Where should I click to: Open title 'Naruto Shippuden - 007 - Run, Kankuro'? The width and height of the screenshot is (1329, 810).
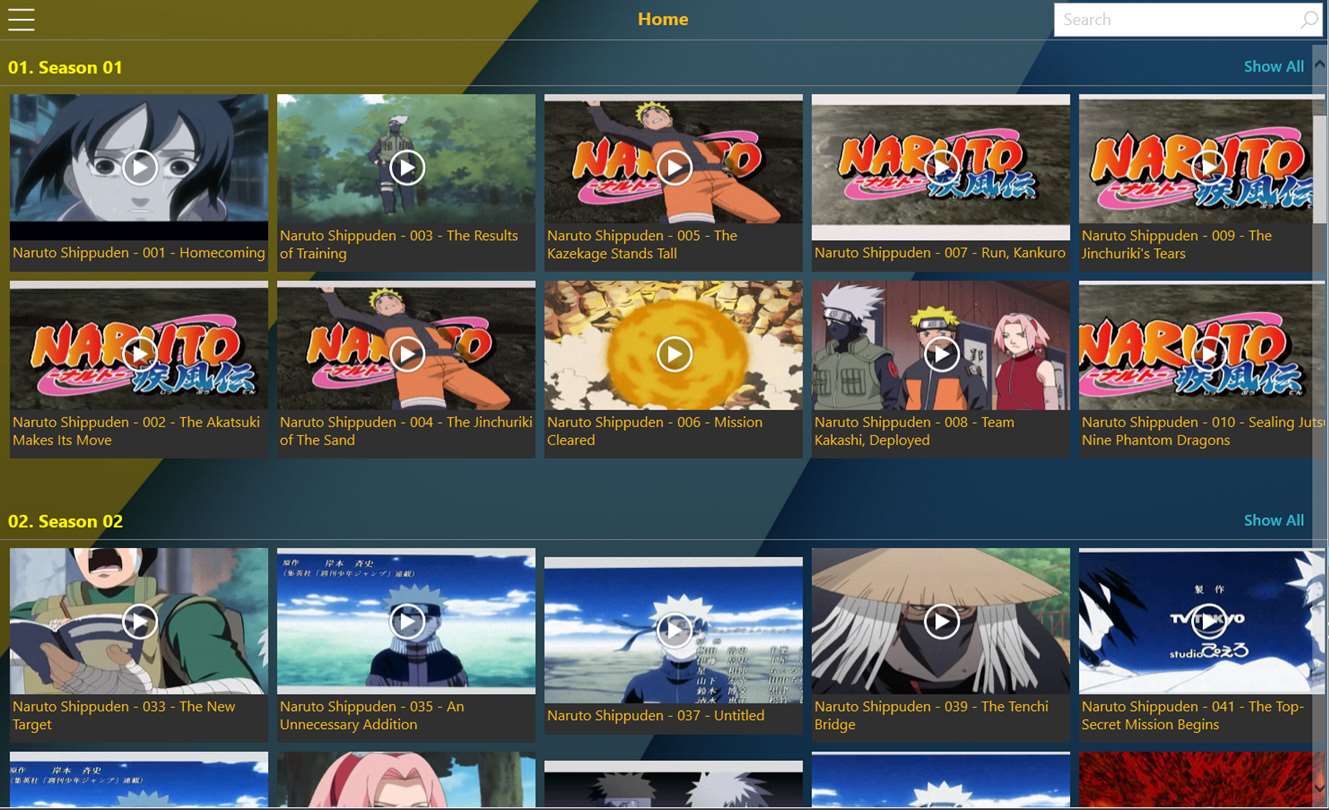[940, 253]
